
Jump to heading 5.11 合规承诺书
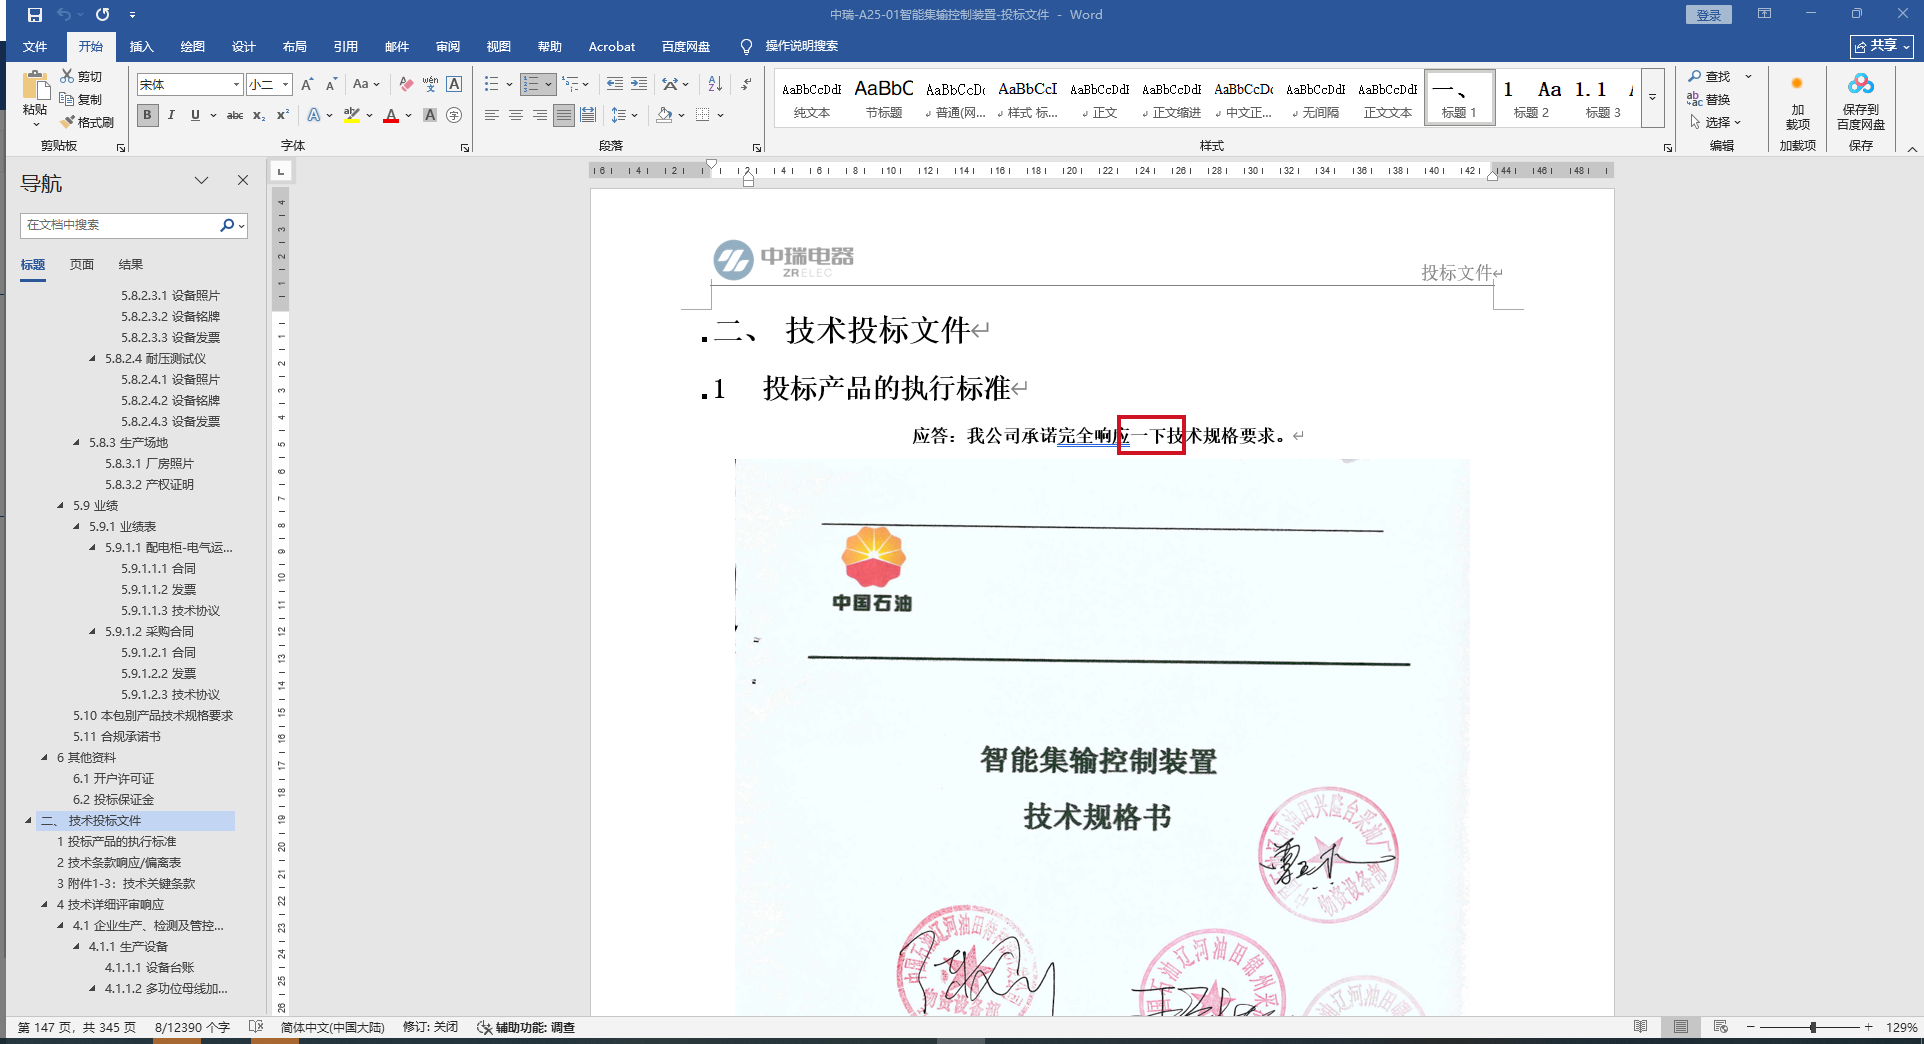point(117,737)
